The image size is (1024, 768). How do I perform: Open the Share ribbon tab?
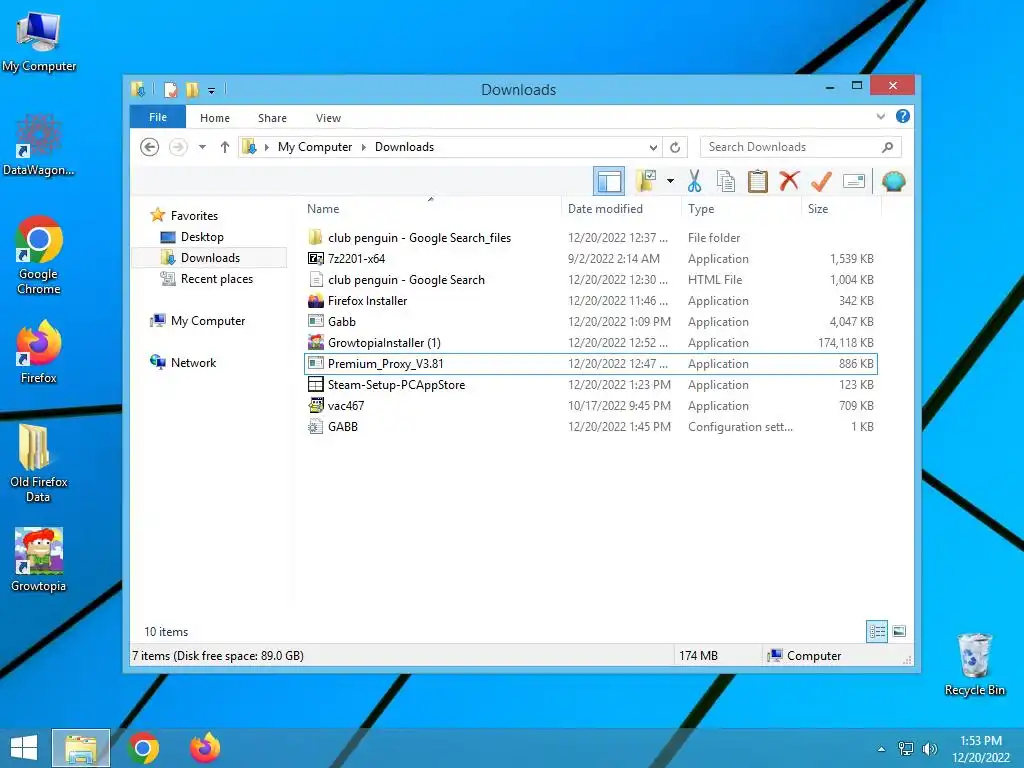(272, 118)
